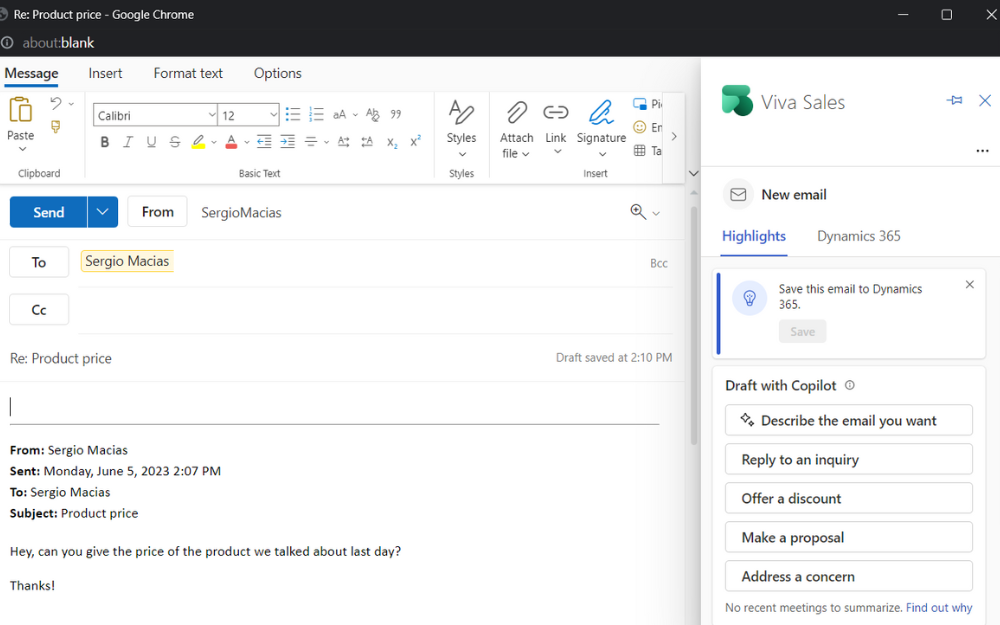Click the Draft with Copilot info icon
The height and width of the screenshot is (625, 1000).
[x=849, y=385]
